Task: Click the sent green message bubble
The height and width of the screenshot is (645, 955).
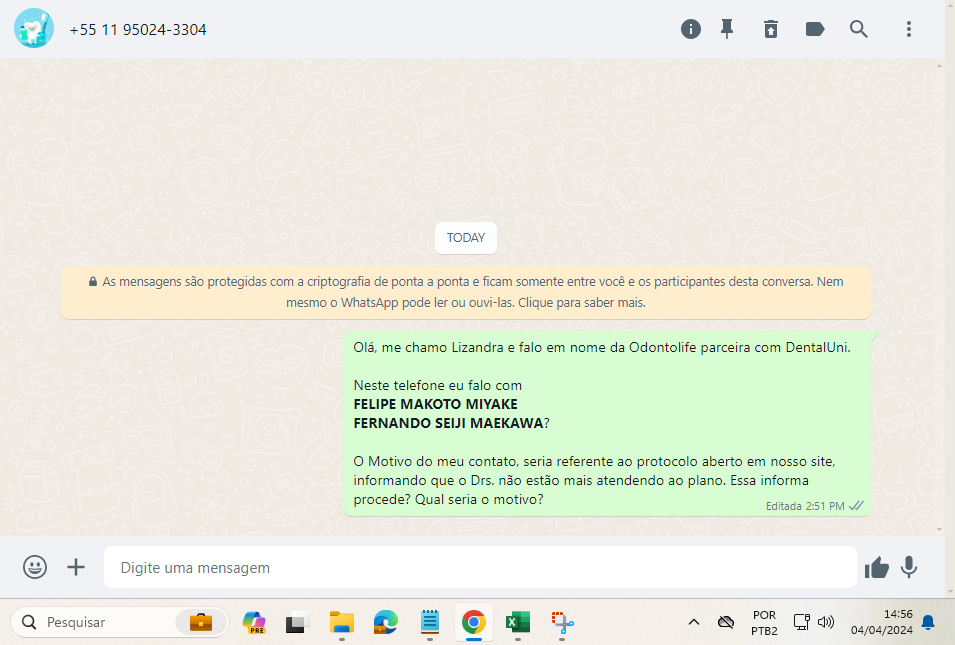Action: point(607,424)
